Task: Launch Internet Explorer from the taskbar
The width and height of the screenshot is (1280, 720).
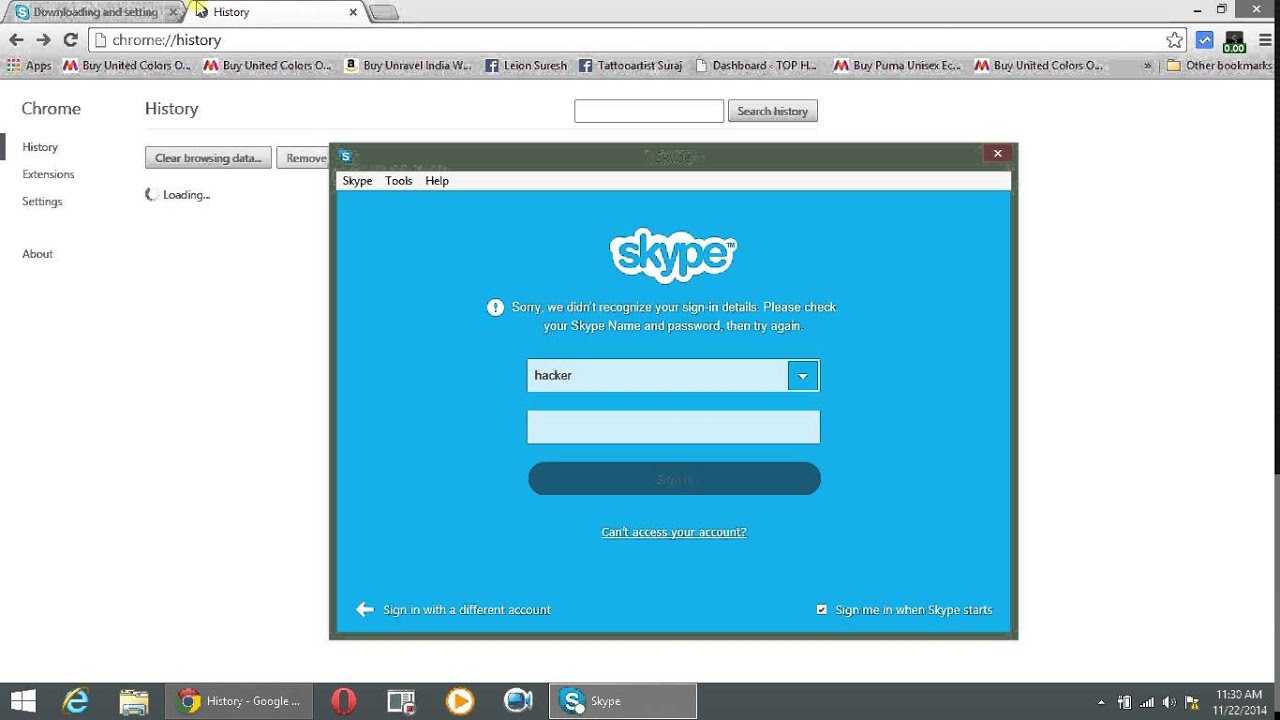Action: tap(76, 701)
